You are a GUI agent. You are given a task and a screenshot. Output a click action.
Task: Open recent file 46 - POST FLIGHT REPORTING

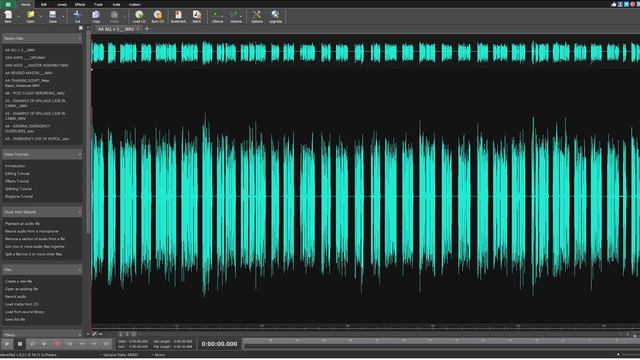pos(35,93)
